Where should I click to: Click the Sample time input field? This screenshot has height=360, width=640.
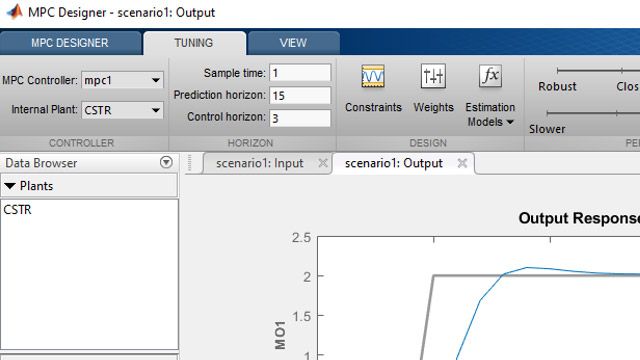pyautogui.click(x=300, y=73)
